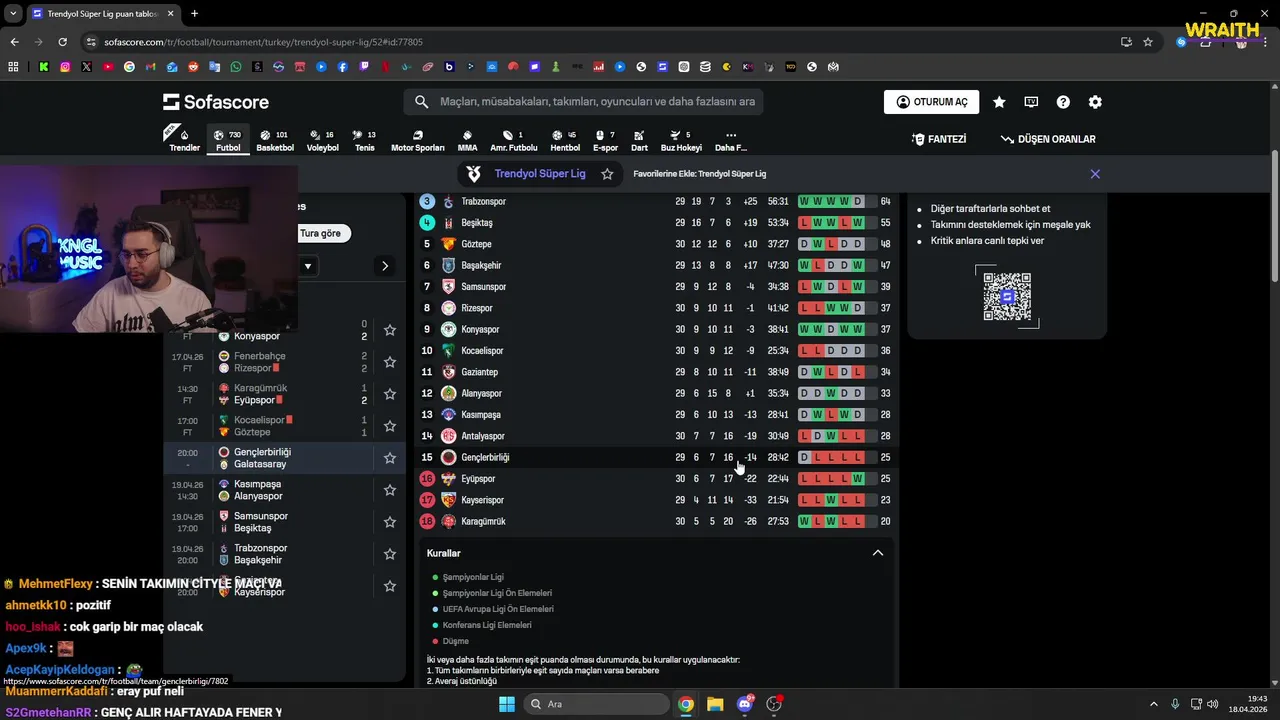Open the WhatsApp bookmark icon
Image resolution: width=1280 pixels, height=720 pixels.
point(236,67)
